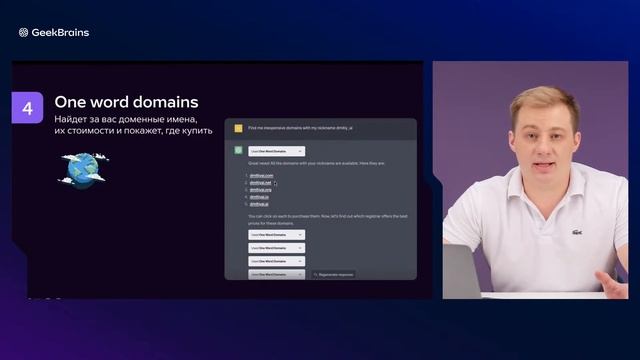The height and width of the screenshot is (360, 640).
Task: Click the text "Найдет за вас доменные имена,"
Action: click(x=126, y=120)
